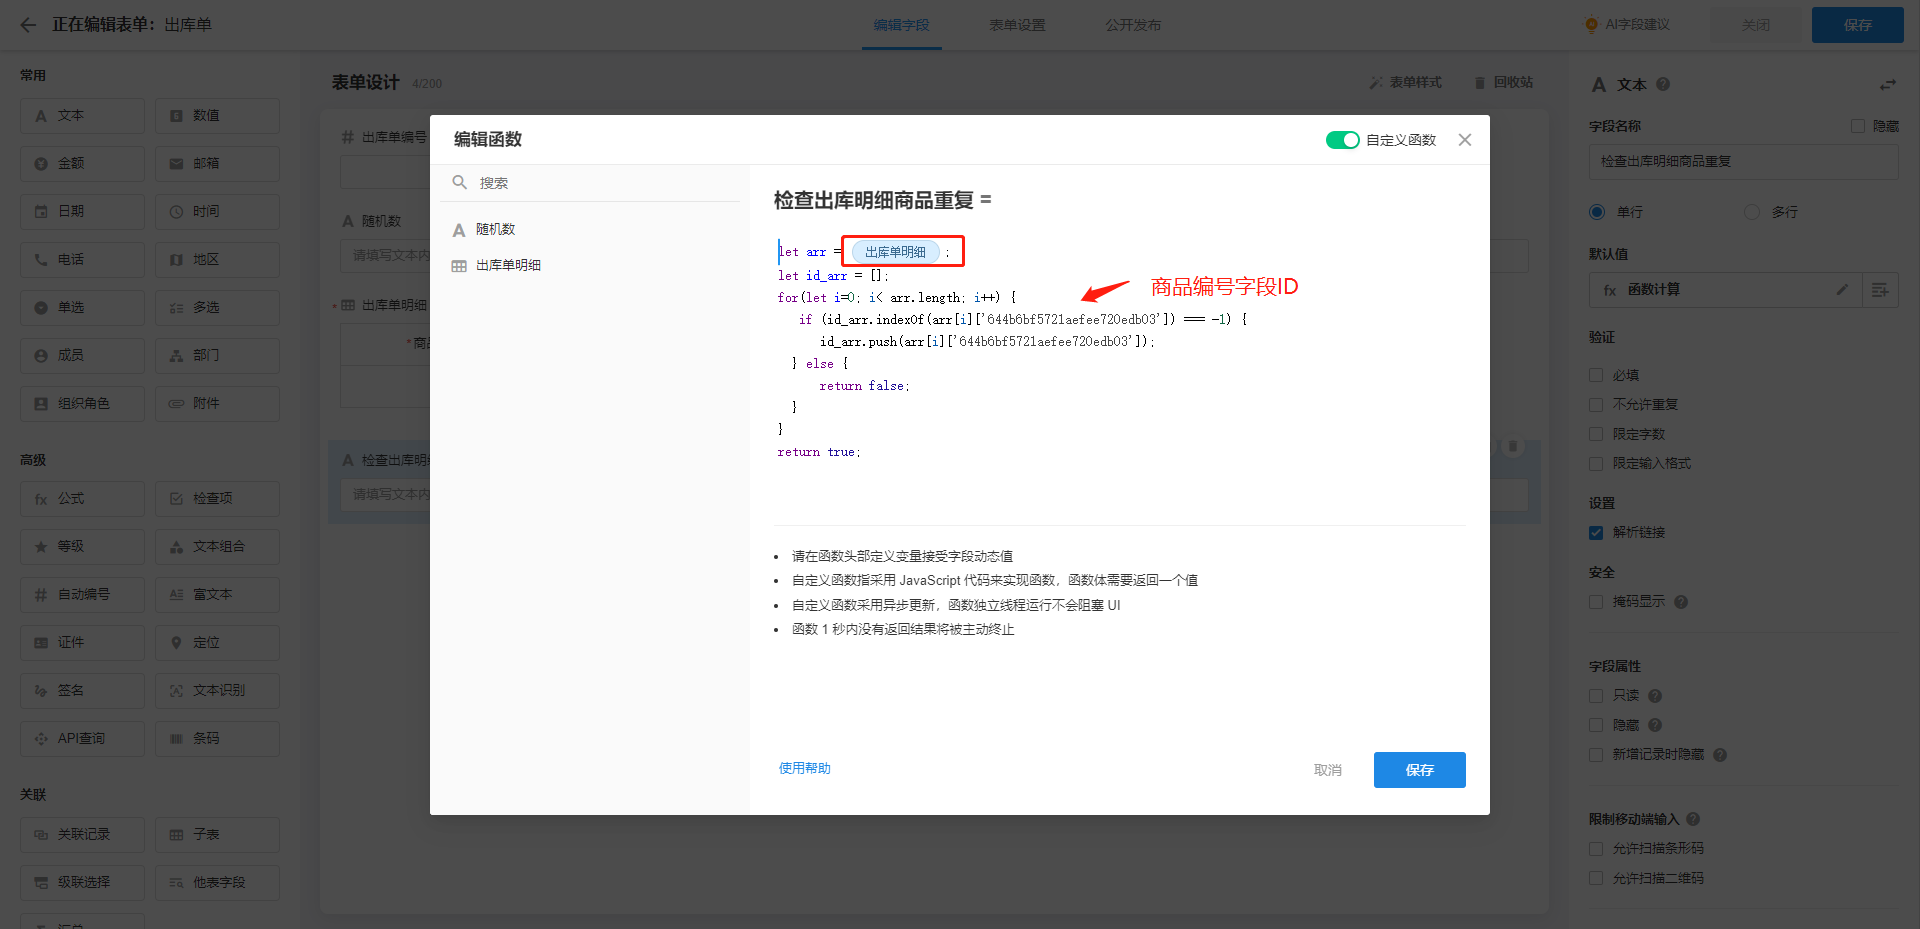Uncheck the 解析链接 checkbox
Image resolution: width=1920 pixels, height=929 pixels.
[x=1596, y=533]
